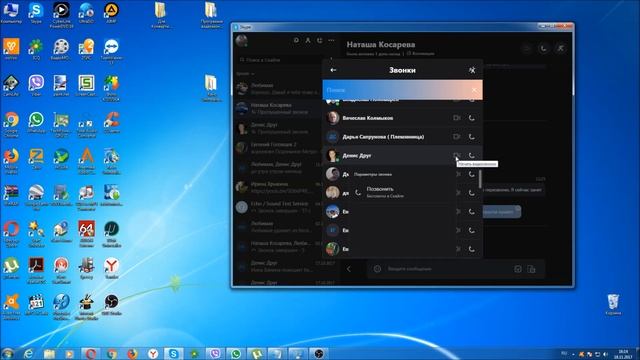Open the Ирина Храмова chat in the sidebar
640x360 pixels.
[x=278, y=187]
